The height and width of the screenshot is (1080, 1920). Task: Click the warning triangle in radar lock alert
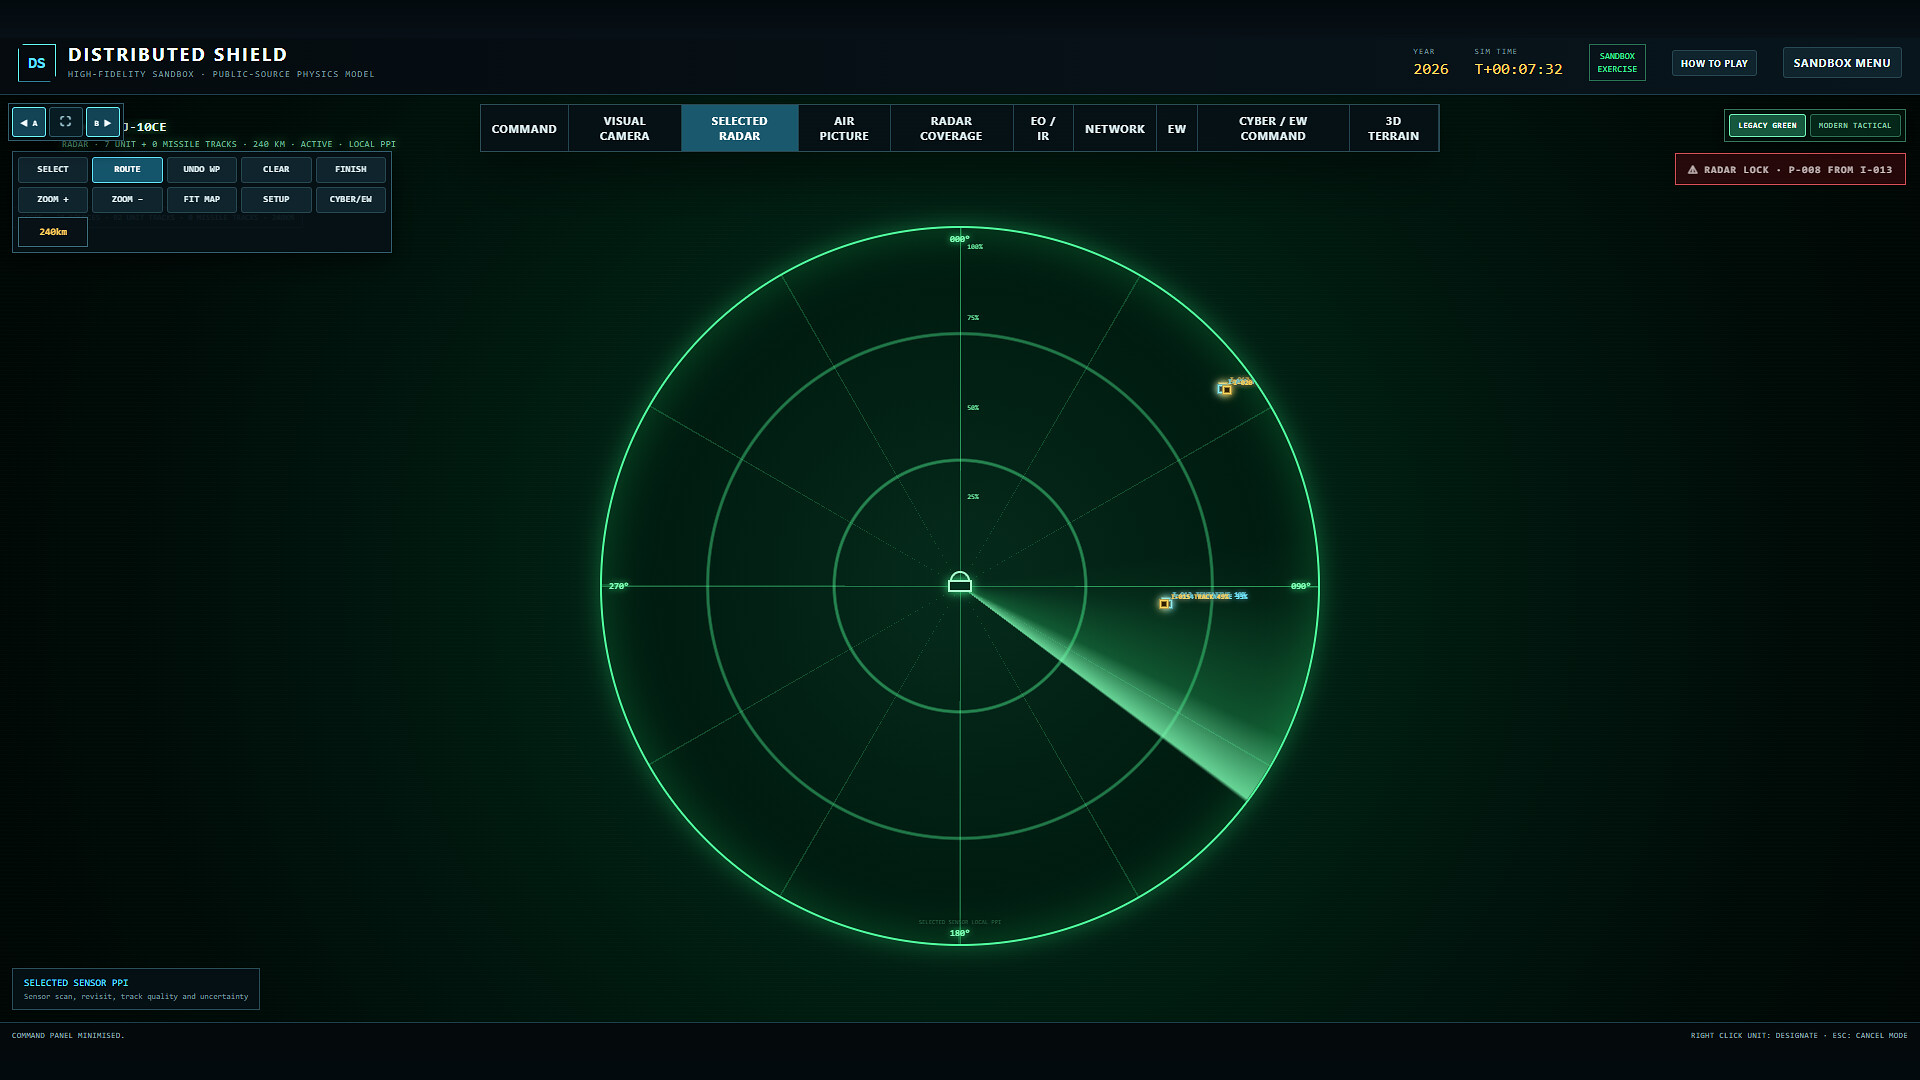pos(1693,170)
